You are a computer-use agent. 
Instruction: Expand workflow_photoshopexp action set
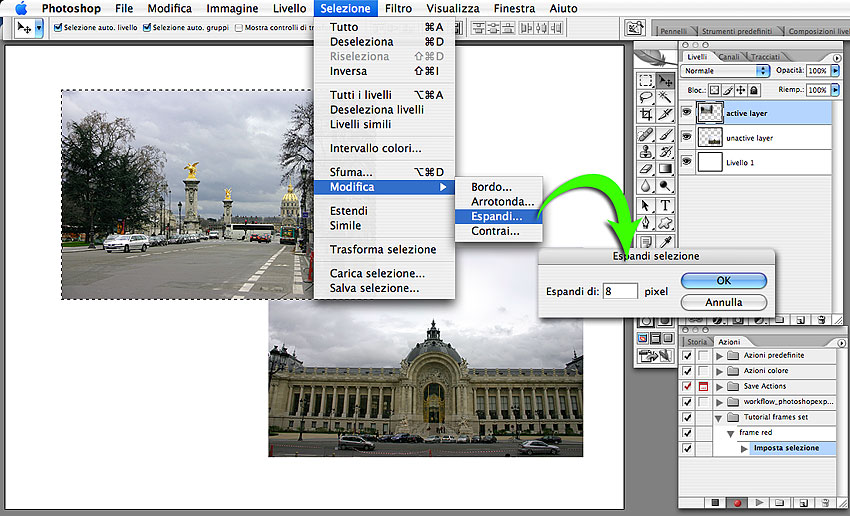click(x=719, y=402)
